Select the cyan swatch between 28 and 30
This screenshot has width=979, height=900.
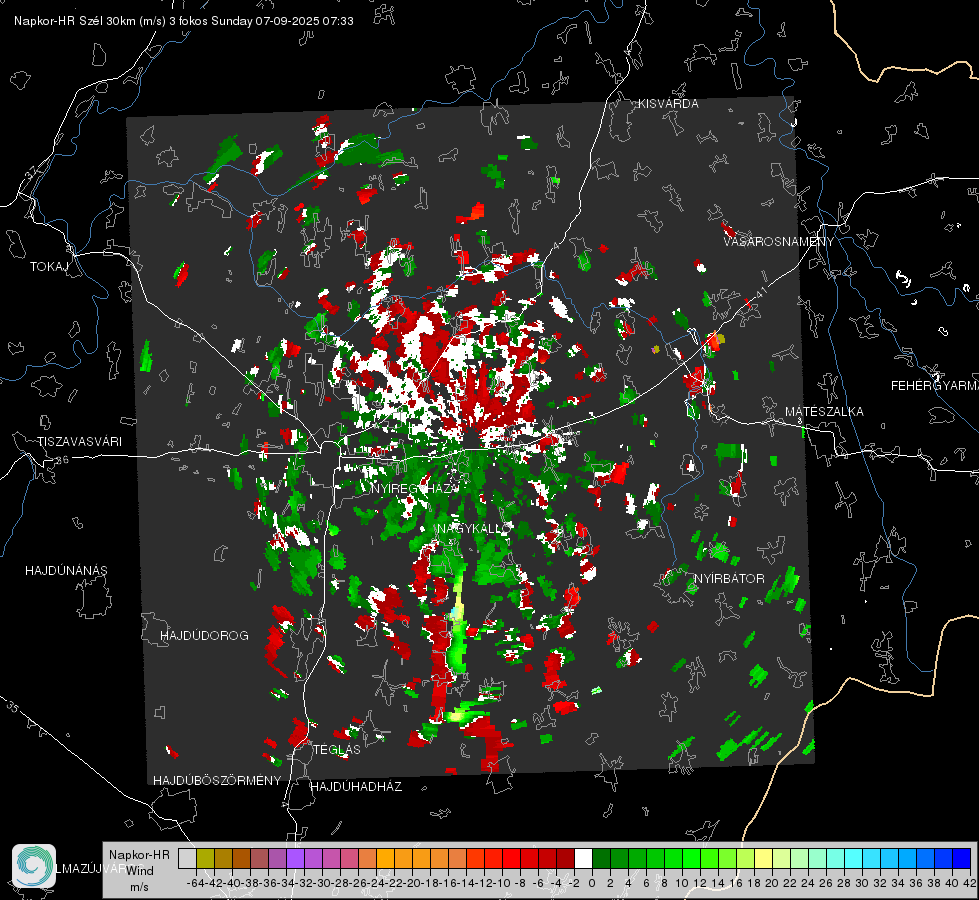[854, 858]
